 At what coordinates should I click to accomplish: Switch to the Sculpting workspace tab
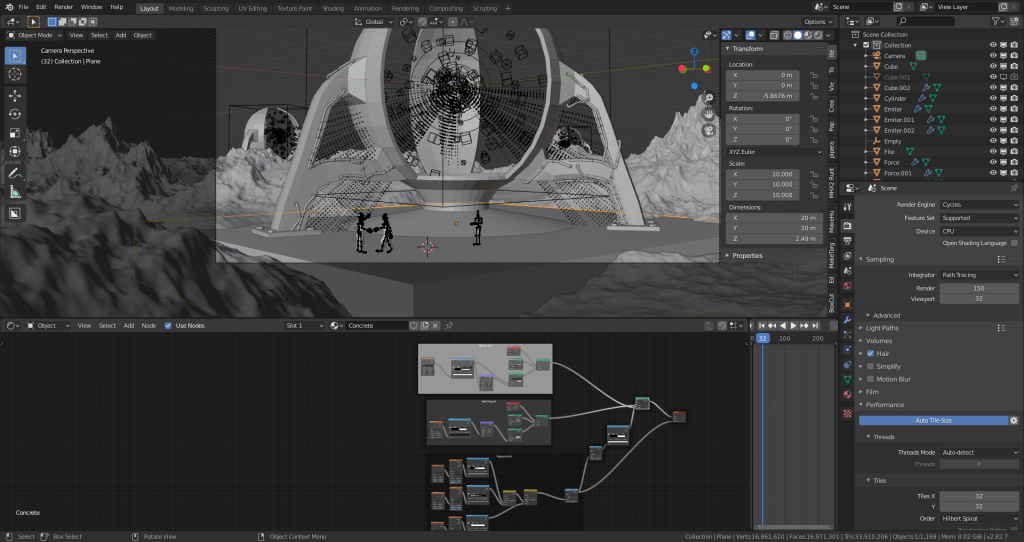point(216,8)
